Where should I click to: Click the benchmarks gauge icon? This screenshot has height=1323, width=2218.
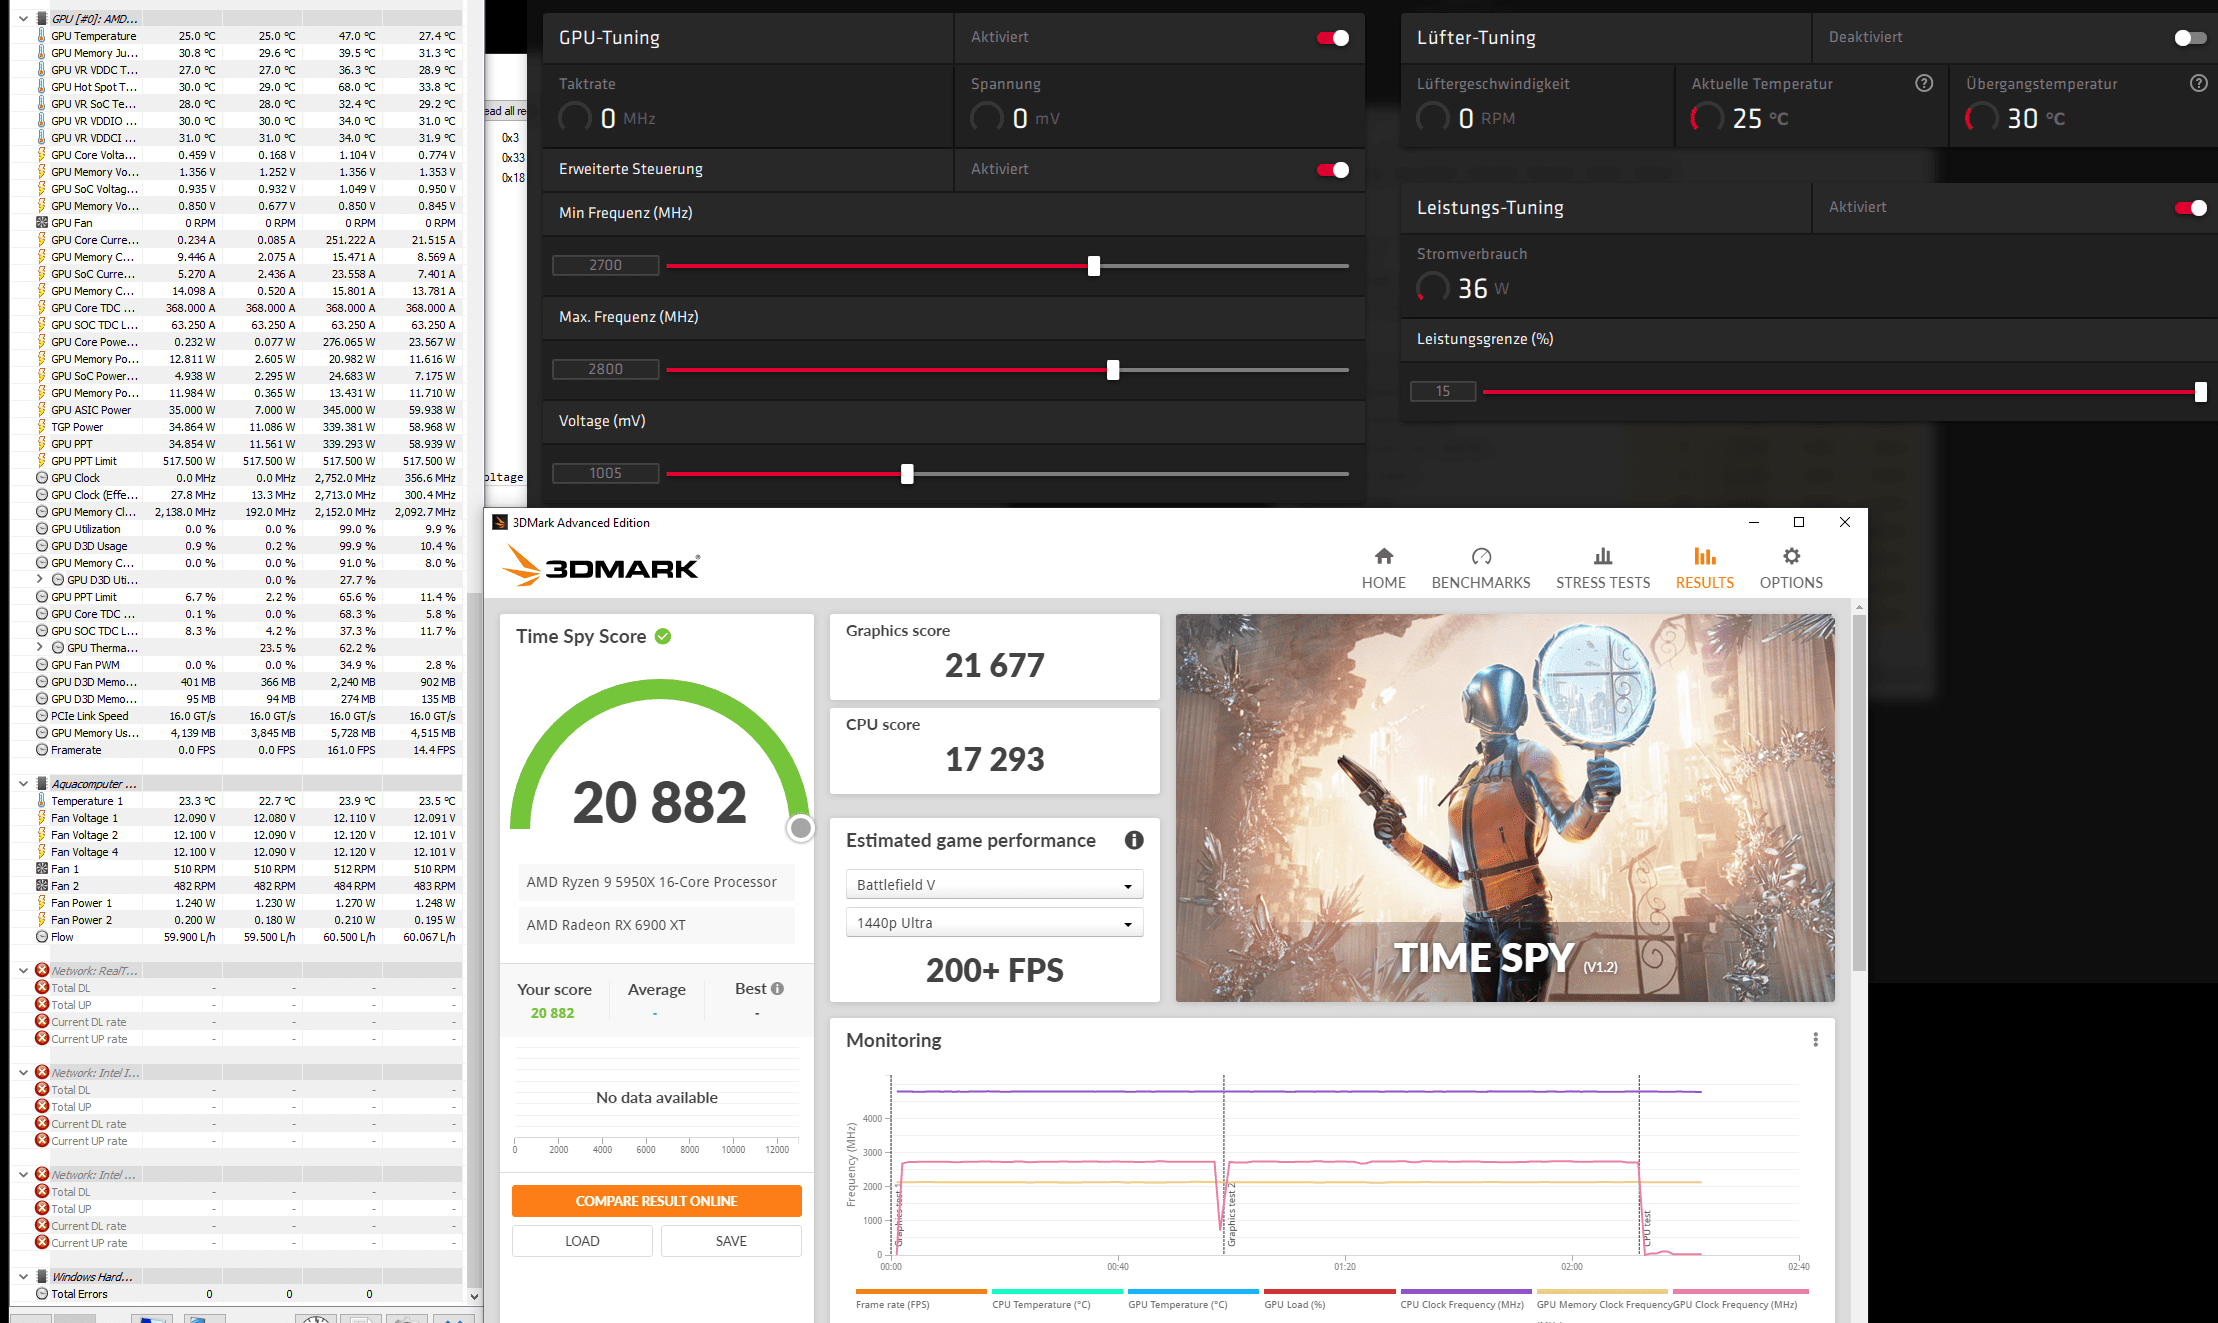(x=1481, y=556)
